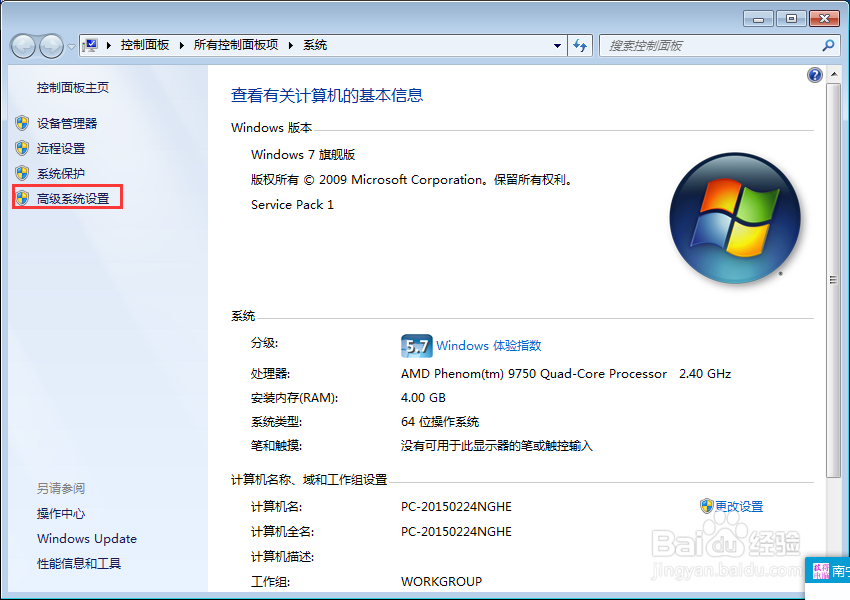Click the shield icon beside 更改设置
Image resolution: width=850 pixels, height=600 pixels.
pos(706,506)
